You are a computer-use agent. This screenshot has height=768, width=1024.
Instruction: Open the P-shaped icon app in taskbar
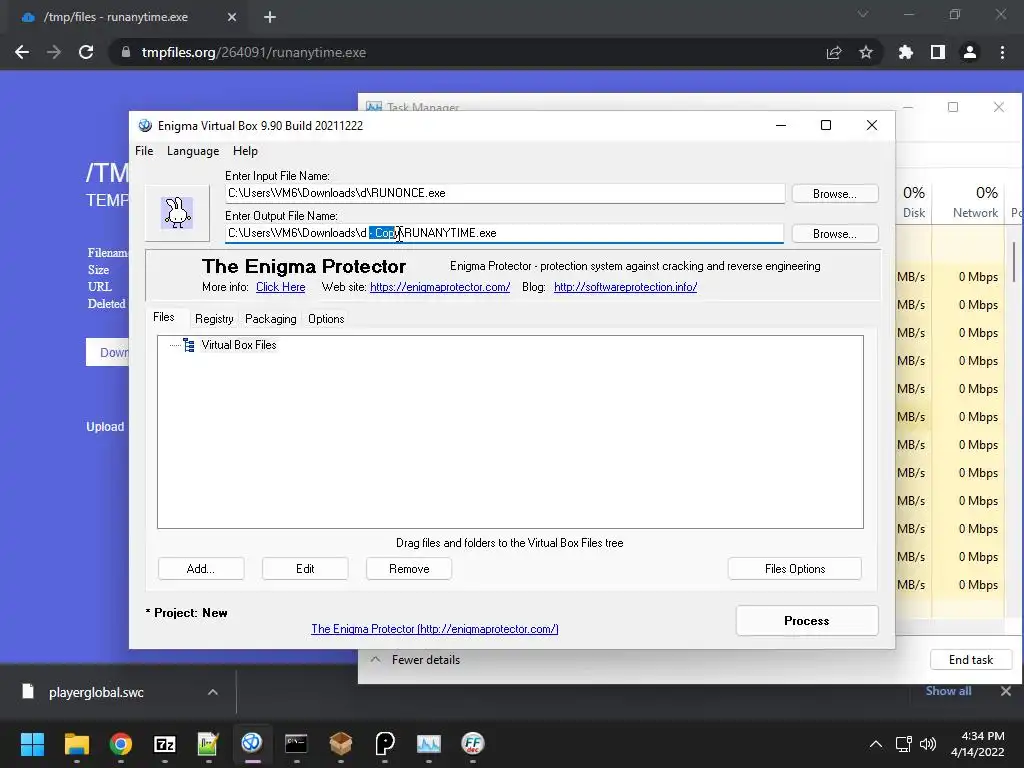(385, 743)
